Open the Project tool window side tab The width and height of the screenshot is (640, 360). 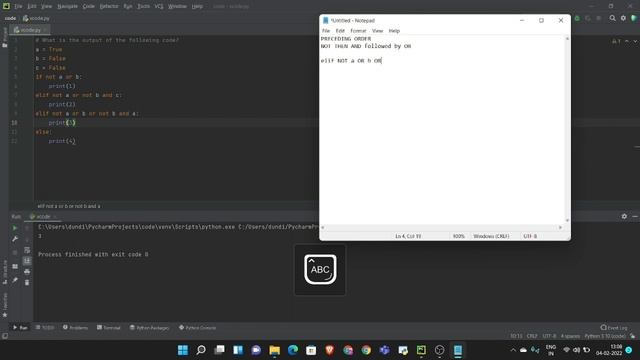[4, 38]
